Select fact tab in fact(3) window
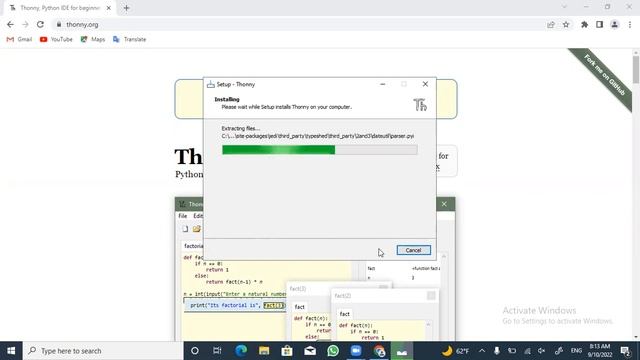Screen dimensions: 640x360 (x=300, y=307)
